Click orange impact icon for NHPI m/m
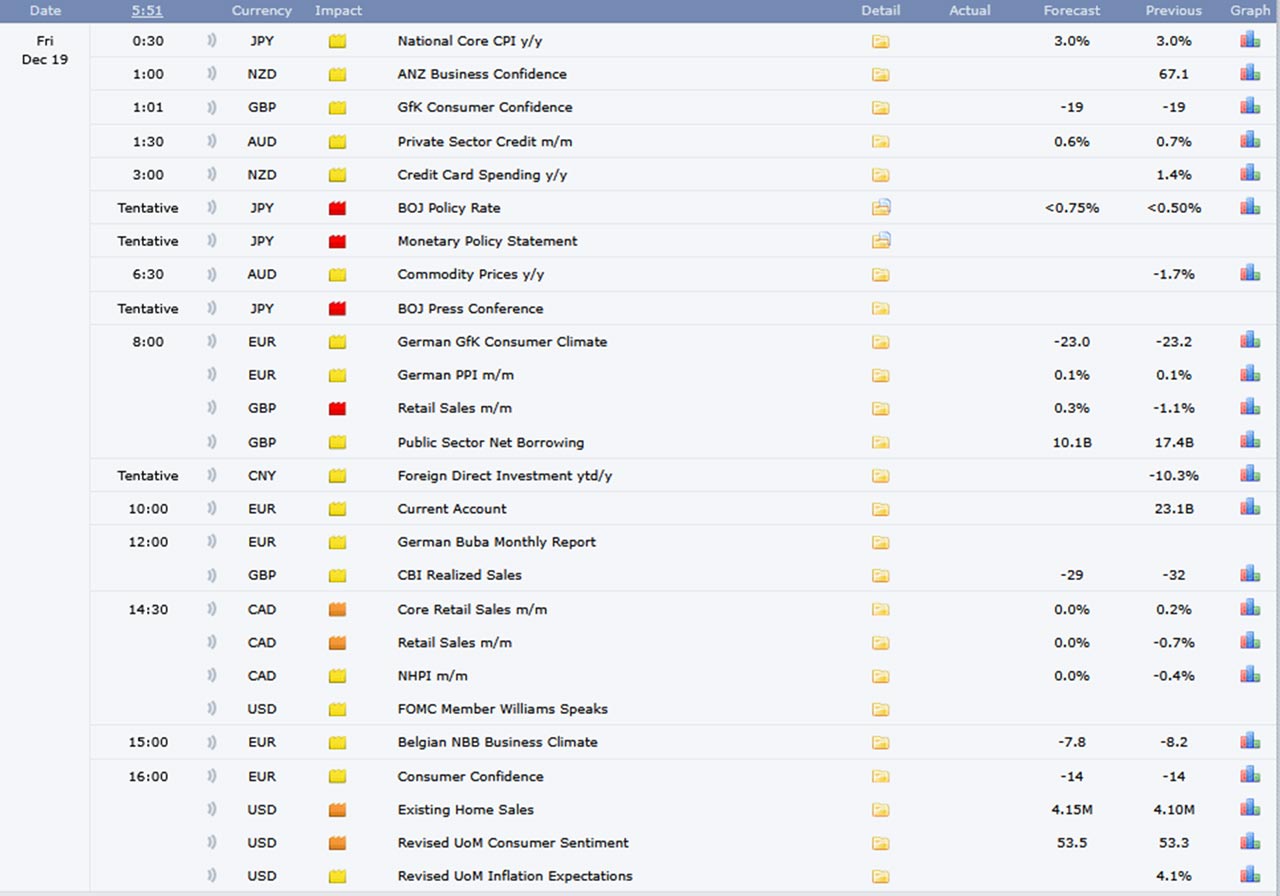The width and height of the screenshot is (1280, 896). pyautogui.click(x=337, y=675)
